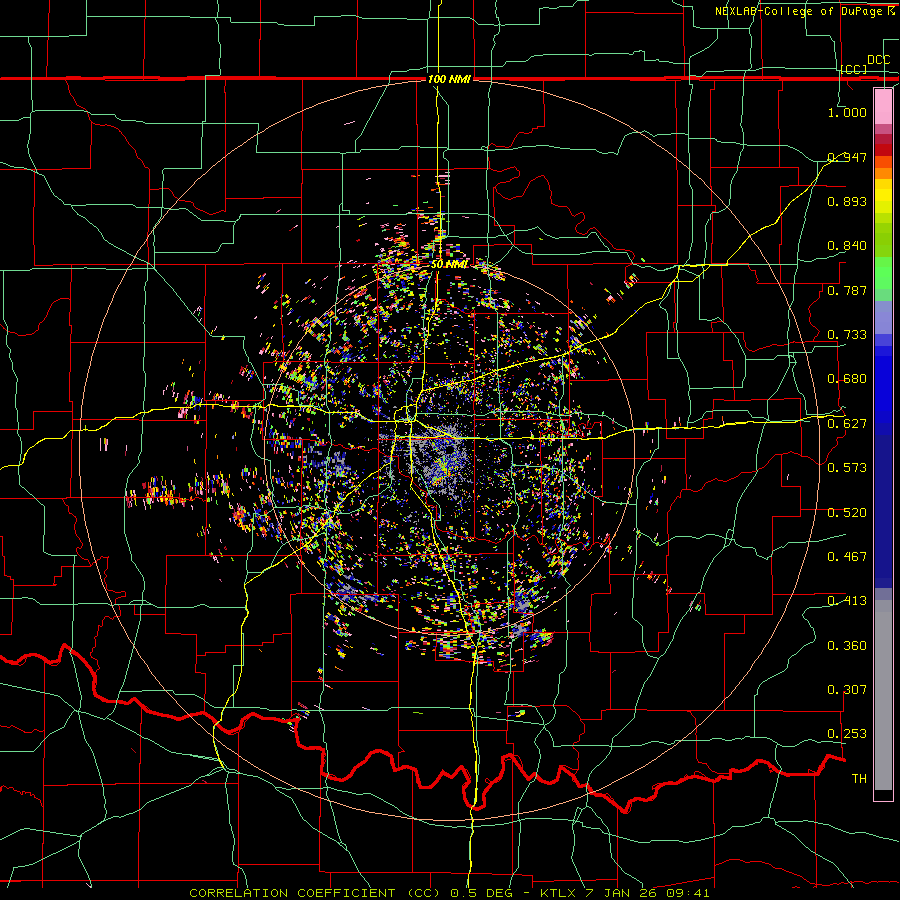The height and width of the screenshot is (900, 900).
Task: Click the 100 NMI range ring label
Action: [449, 79]
